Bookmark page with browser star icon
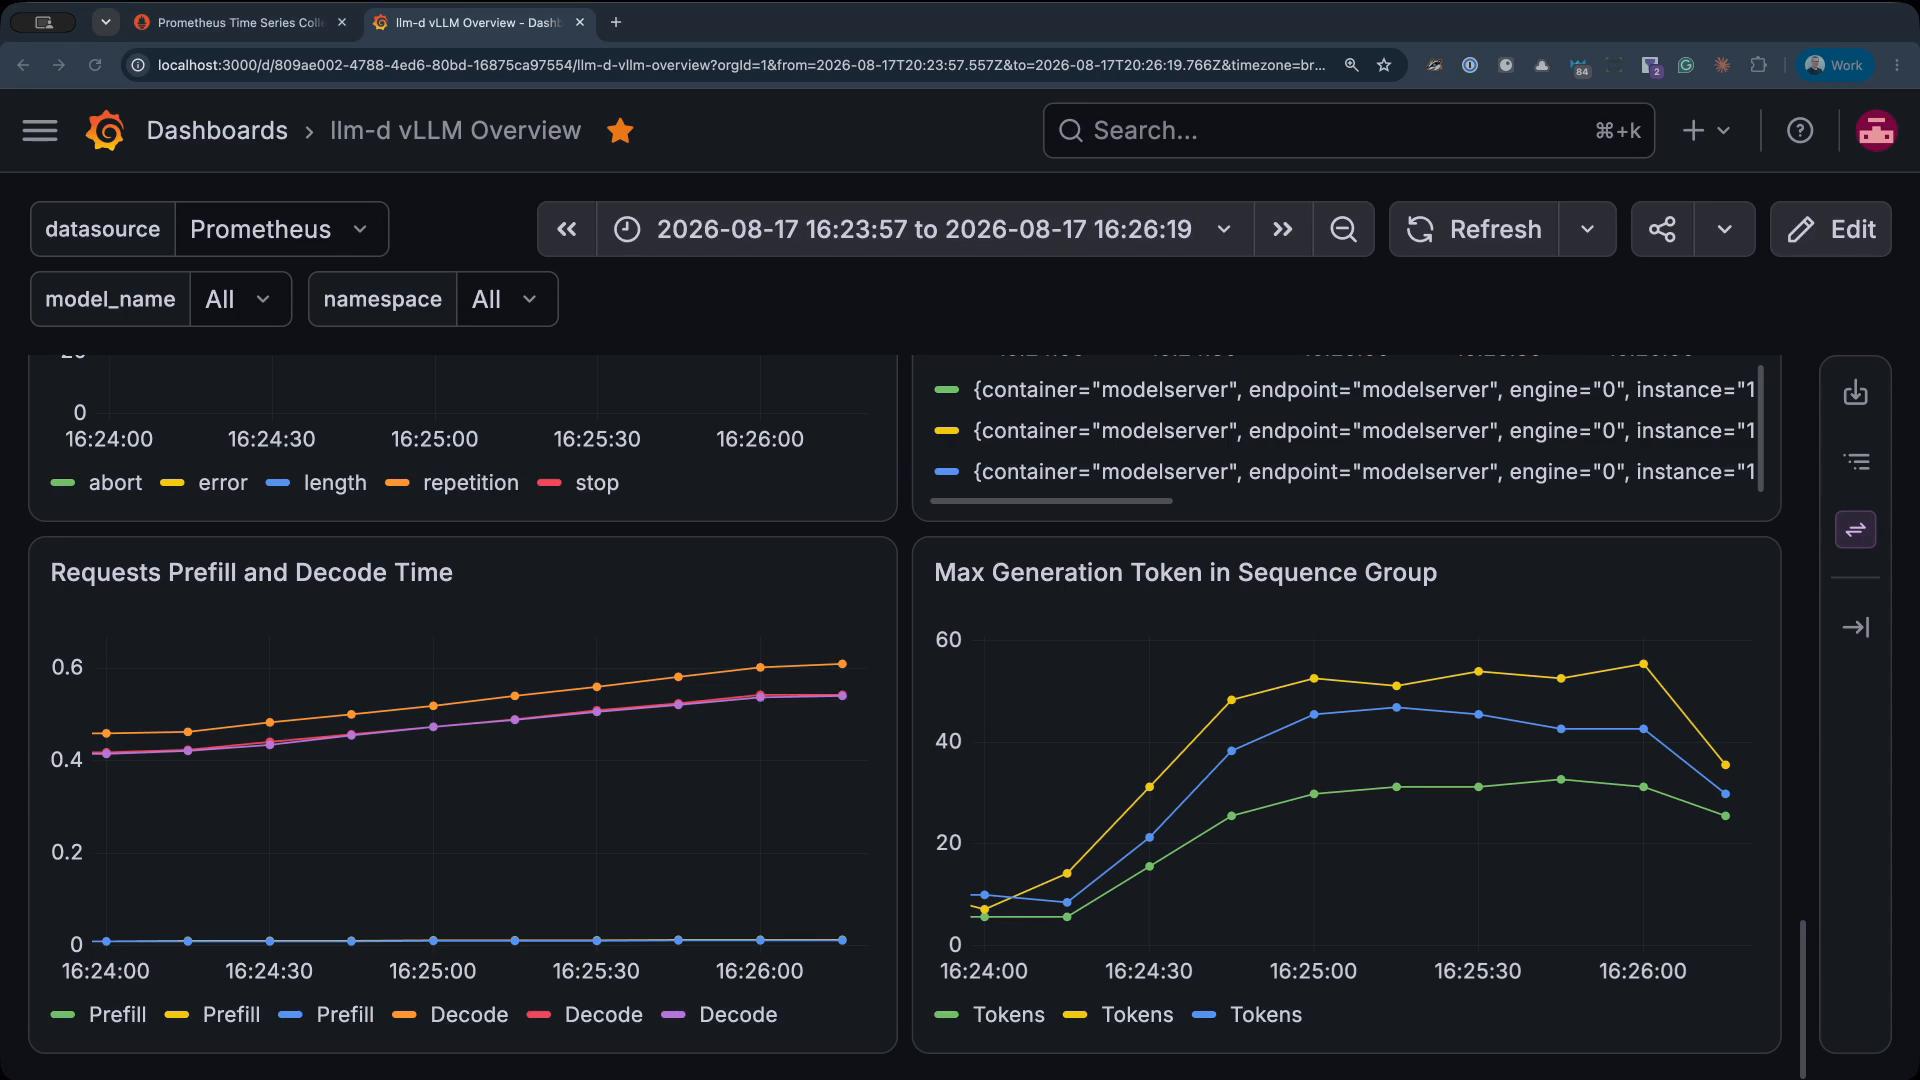The height and width of the screenshot is (1080, 1920). (1384, 65)
